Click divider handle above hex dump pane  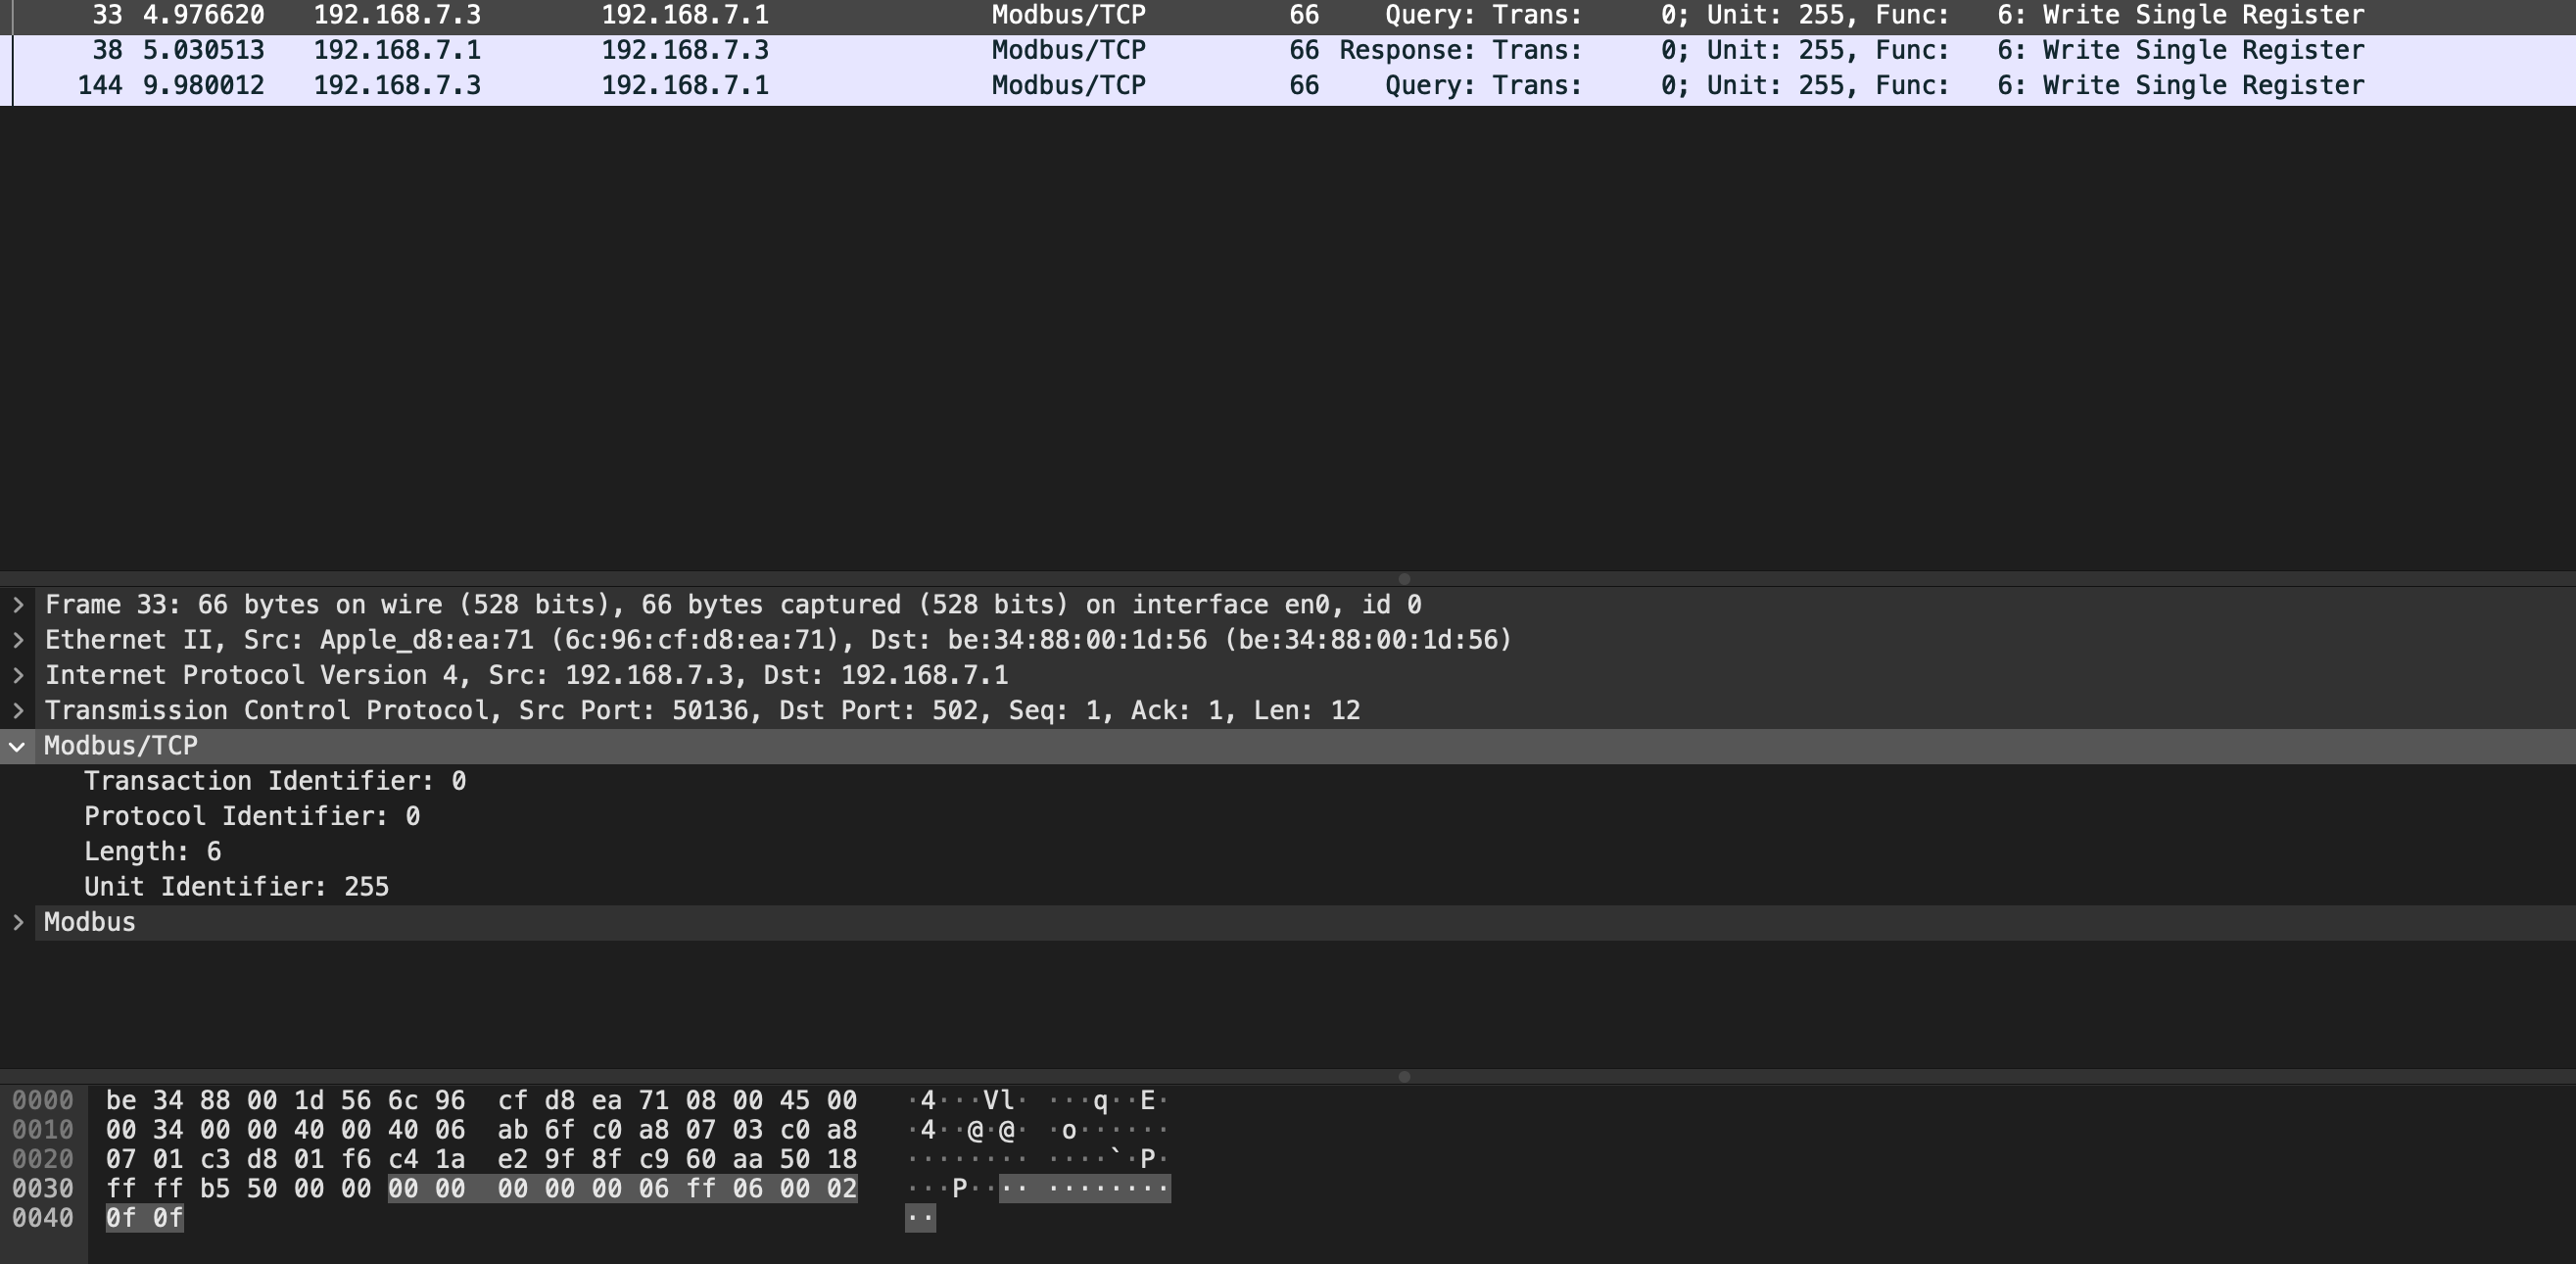(1404, 1077)
